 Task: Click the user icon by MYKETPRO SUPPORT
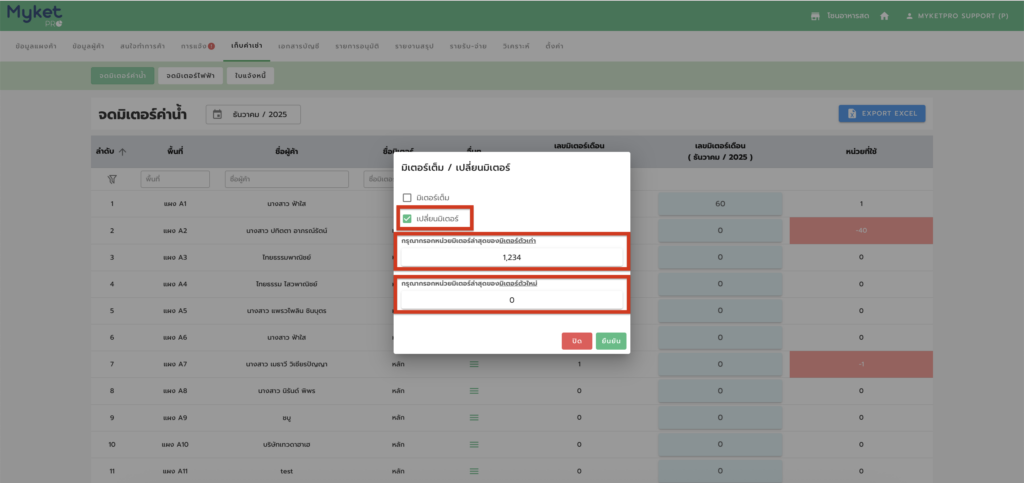coord(909,16)
